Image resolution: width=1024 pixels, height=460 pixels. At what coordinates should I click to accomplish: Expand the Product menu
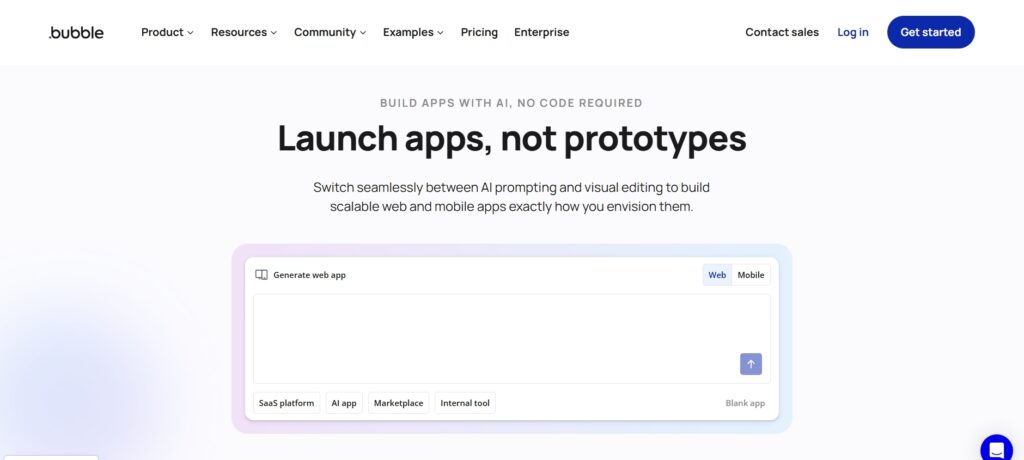[167, 32]
